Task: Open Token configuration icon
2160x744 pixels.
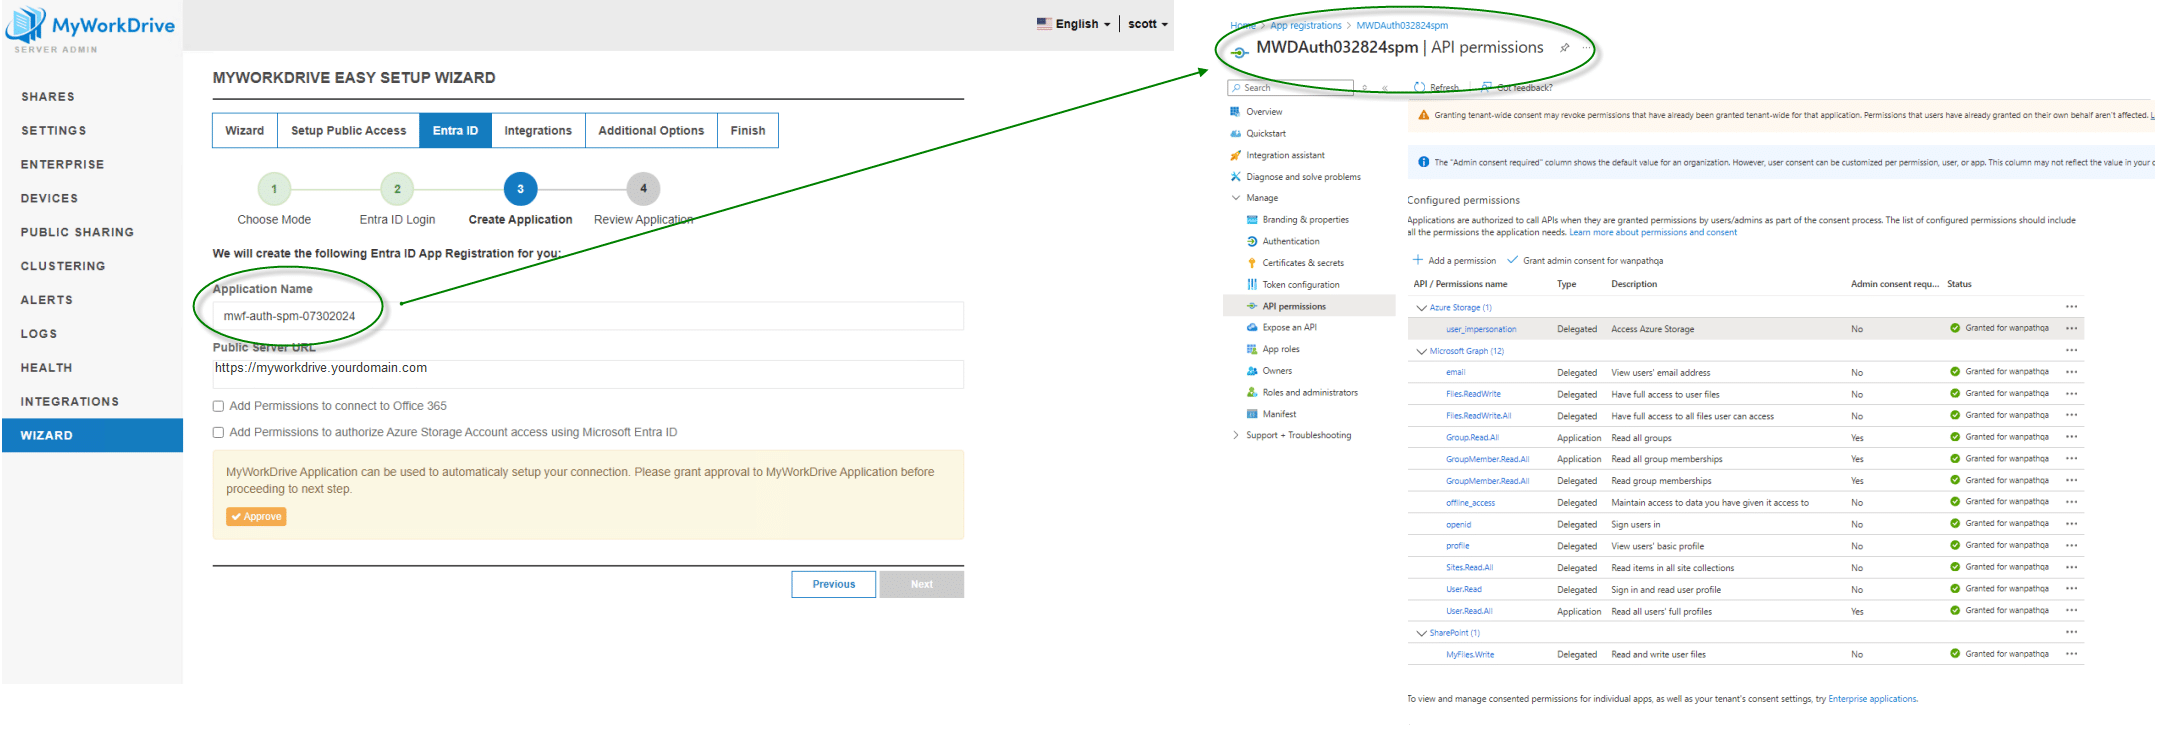Action: 1252,285
